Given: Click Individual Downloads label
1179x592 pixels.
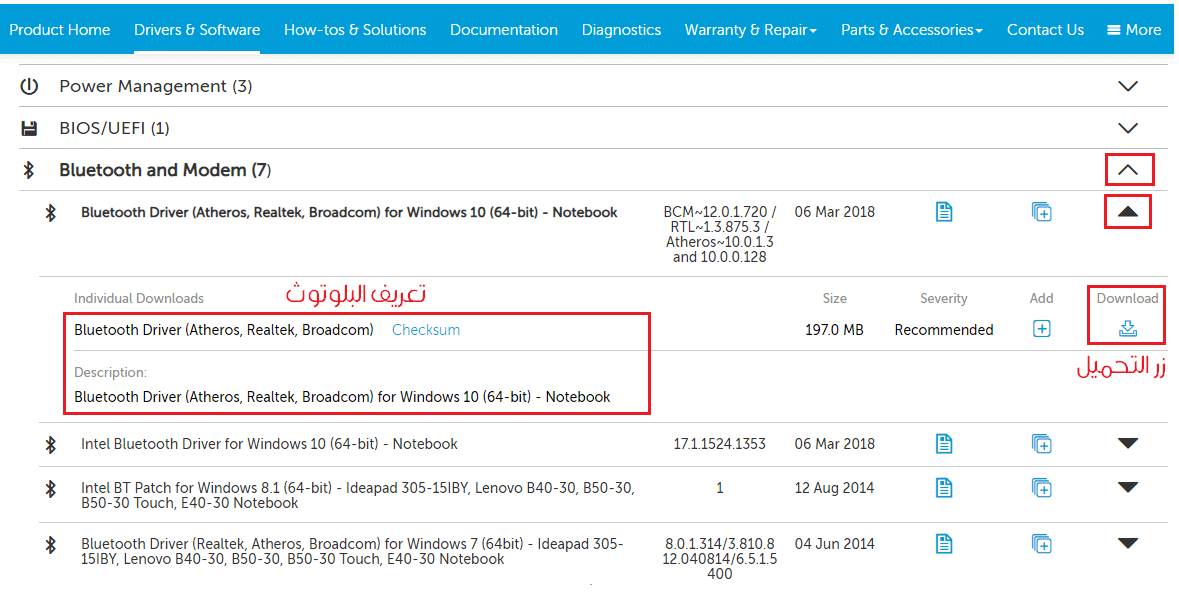Looking at the screenshot, I should coord(139,299).
